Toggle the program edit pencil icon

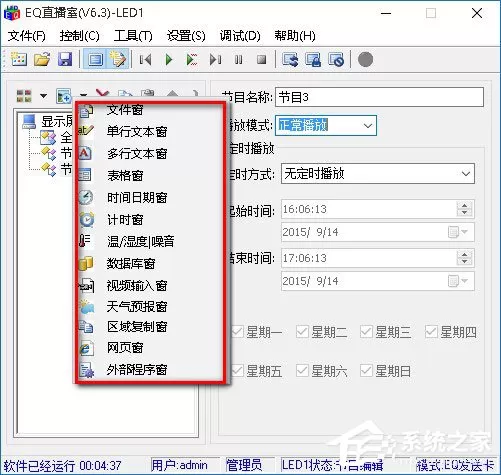(118, 59)
